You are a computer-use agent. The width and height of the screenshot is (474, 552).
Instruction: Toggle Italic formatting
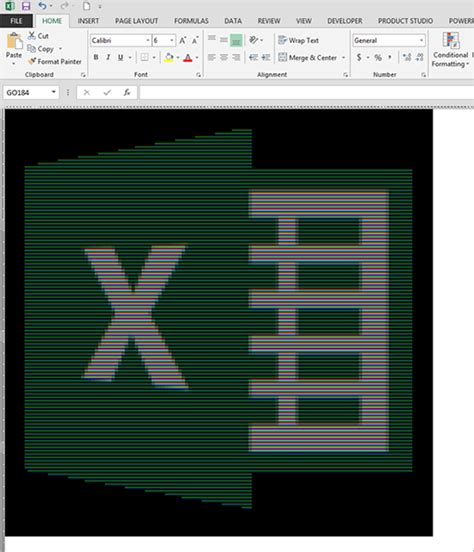108,57
